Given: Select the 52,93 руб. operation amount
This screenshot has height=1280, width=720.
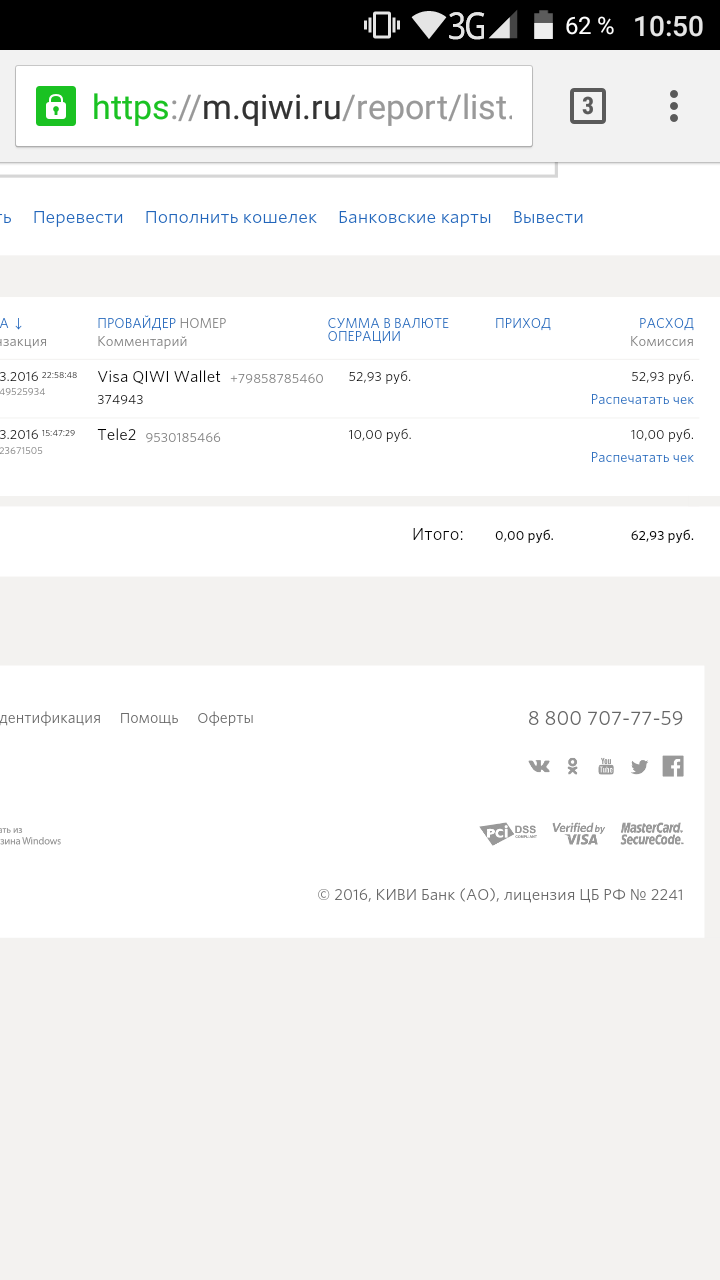Looking at the screenshot, I should [380, 377].
